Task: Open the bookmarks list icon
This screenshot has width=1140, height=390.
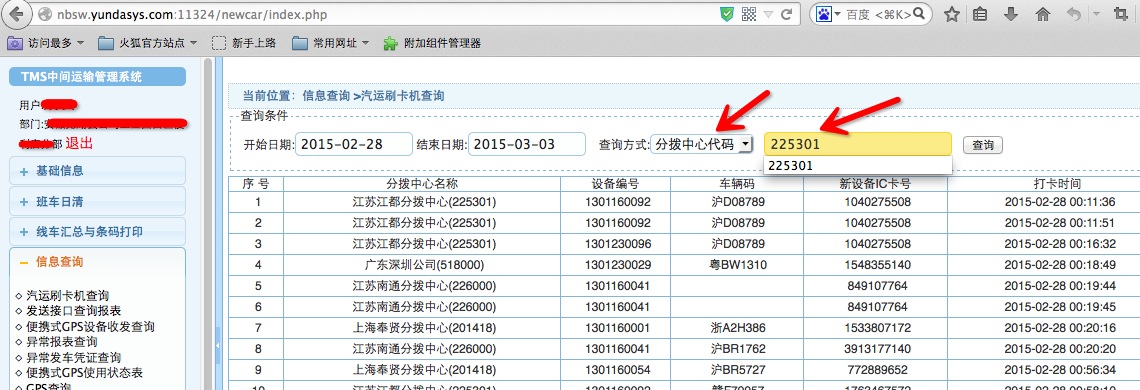Action: [980, 14]
